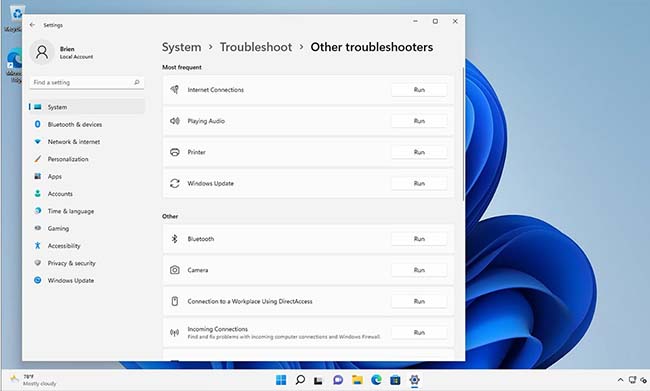Open File Explorer from the taskbar
The width and height of the screenshot is (650, 391).
coord(357,380)
